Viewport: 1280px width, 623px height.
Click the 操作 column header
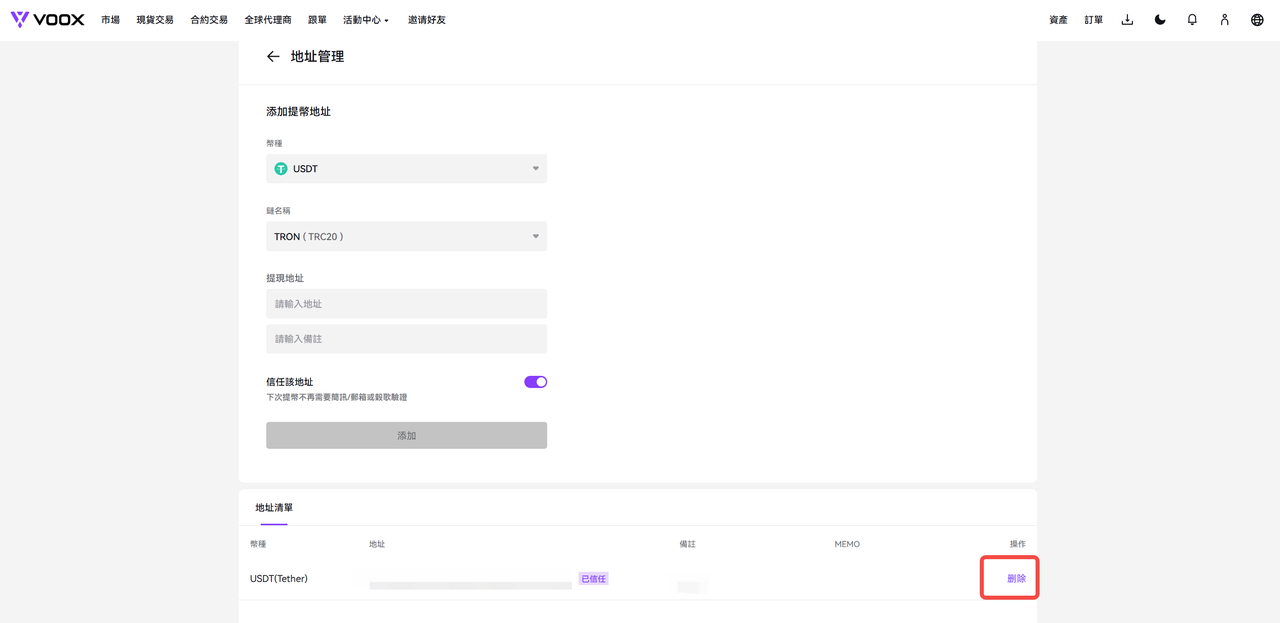click(1018, 544)
